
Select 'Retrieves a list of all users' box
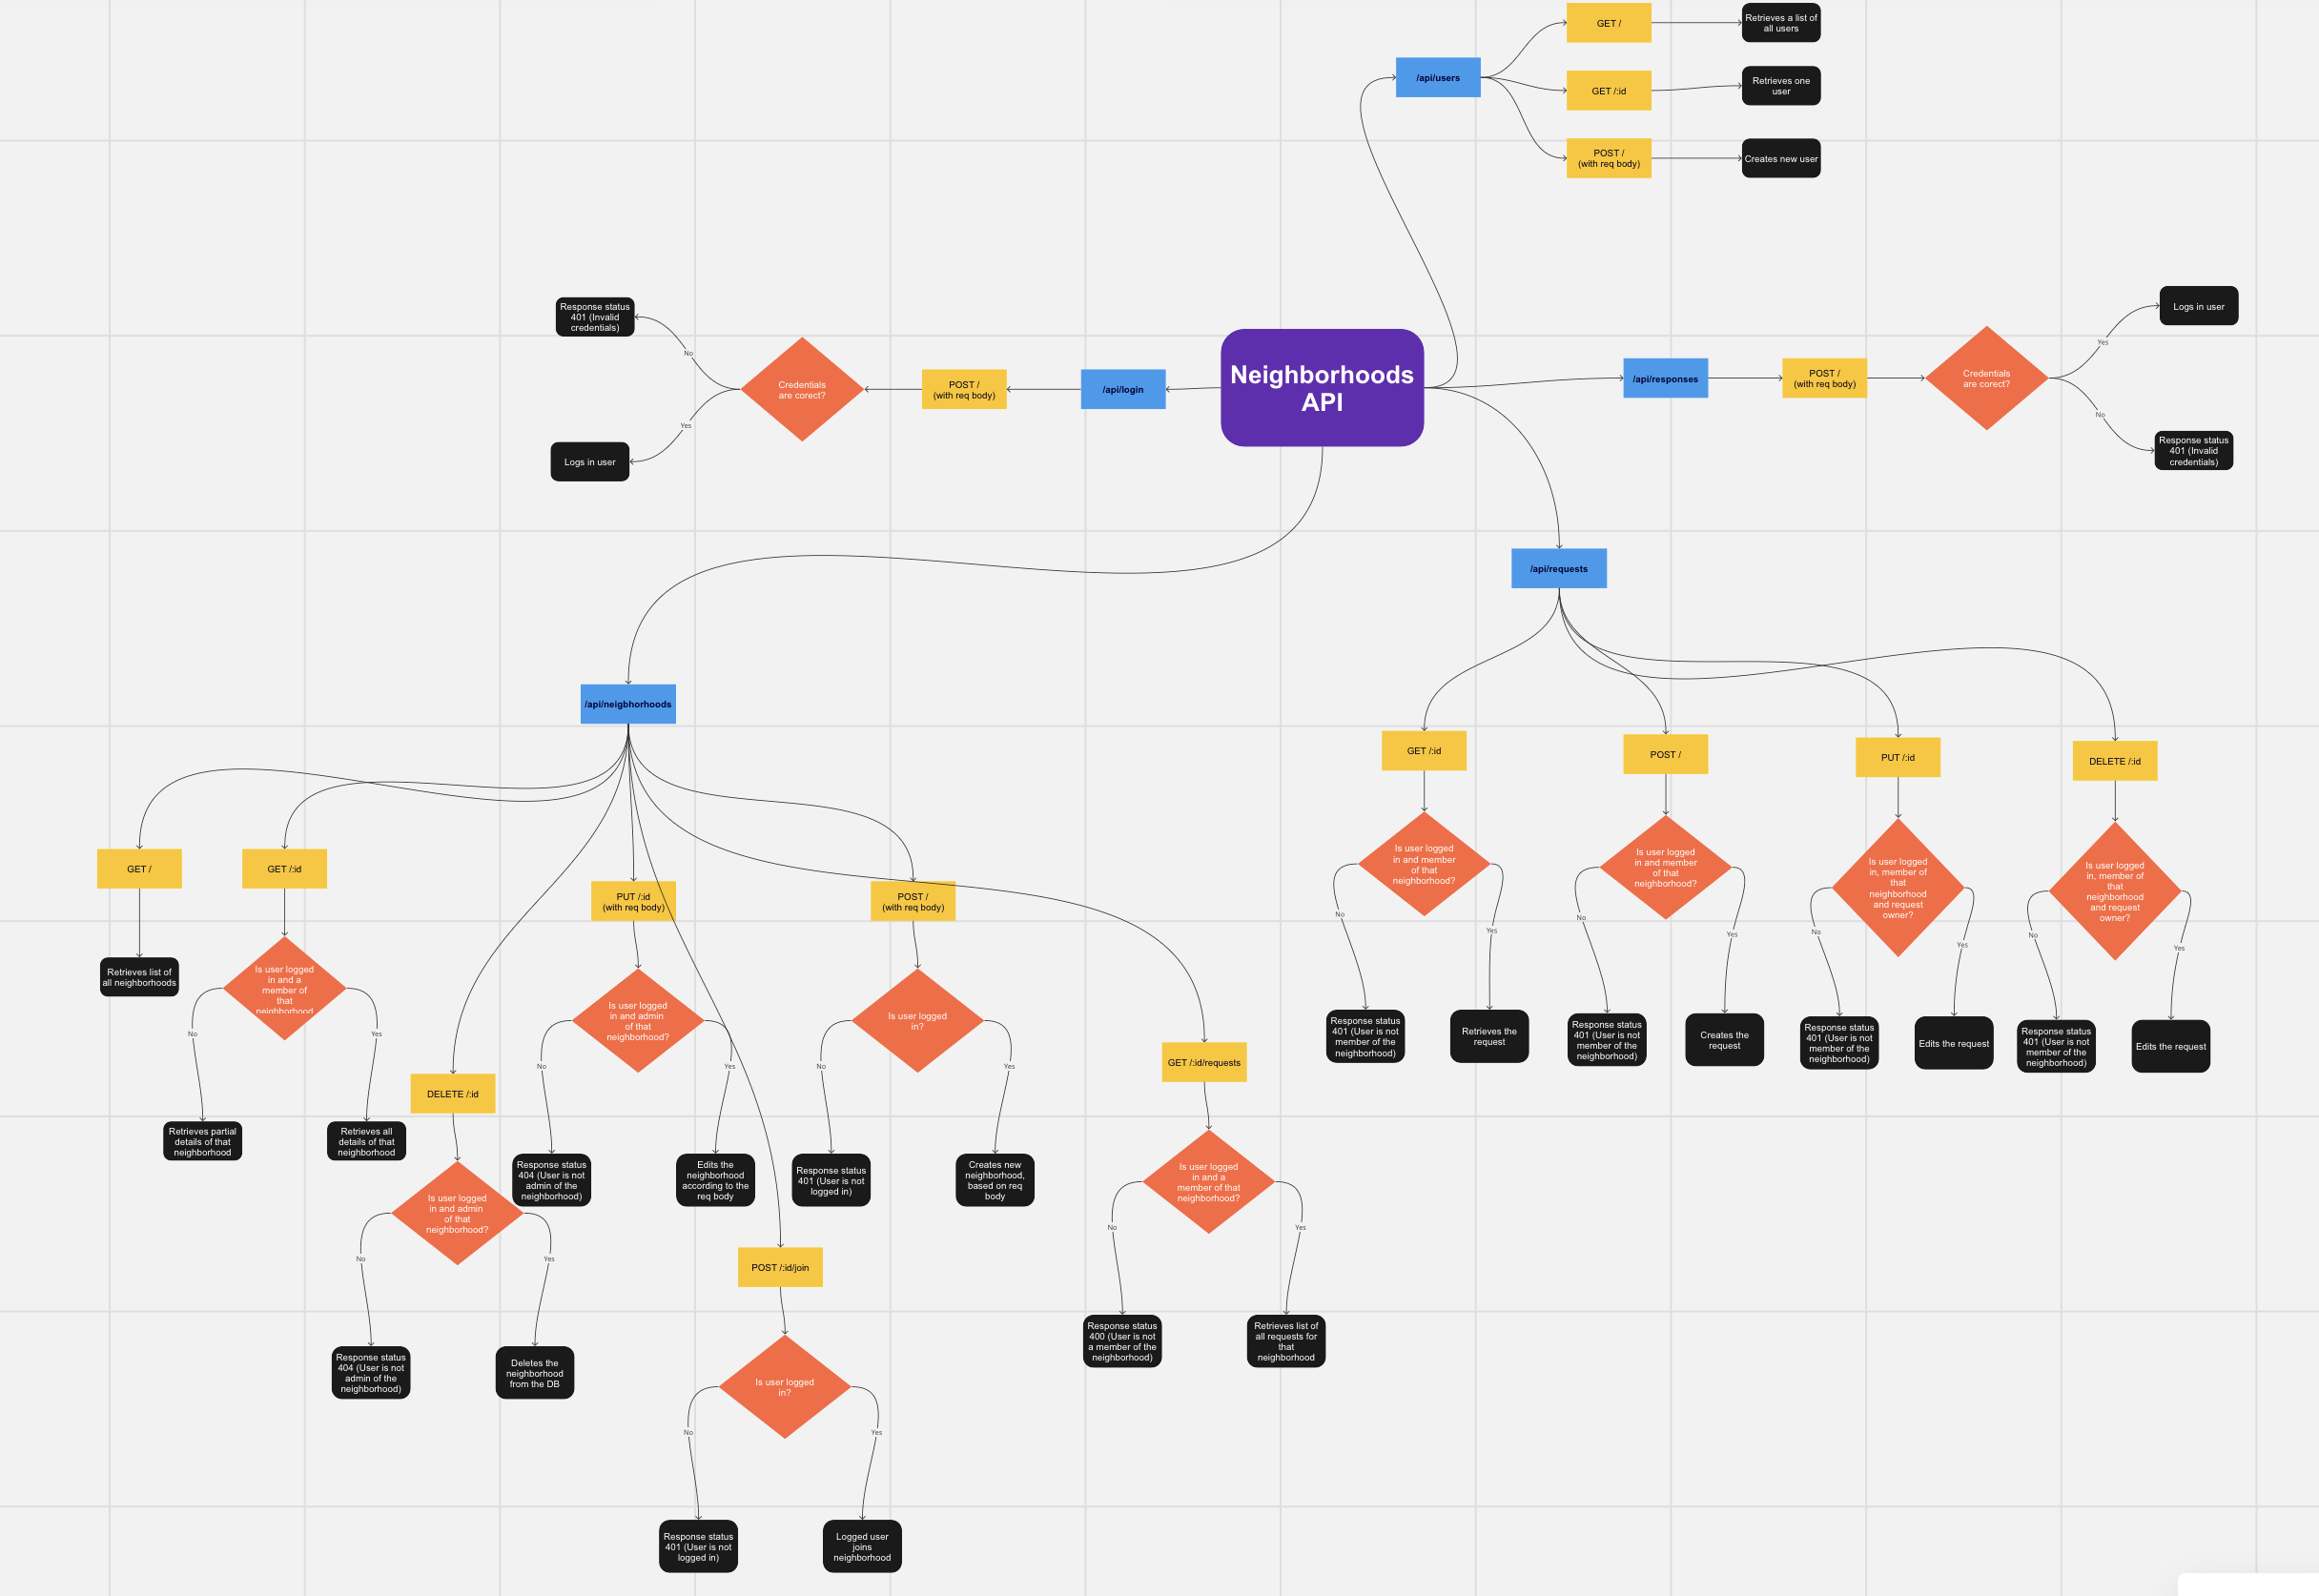point(1781,23)
